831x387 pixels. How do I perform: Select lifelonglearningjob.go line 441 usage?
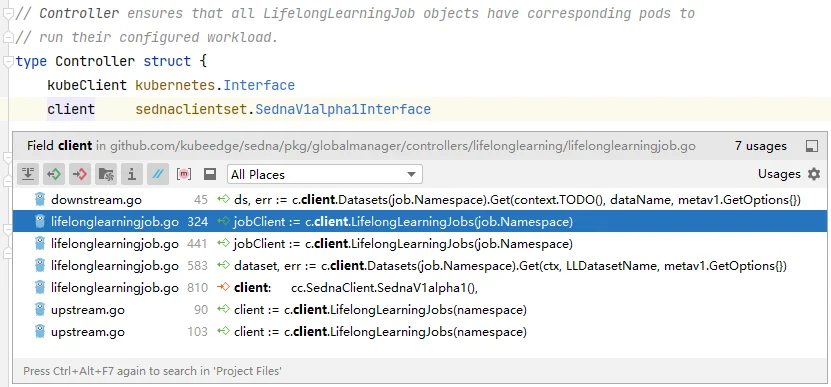420,244
